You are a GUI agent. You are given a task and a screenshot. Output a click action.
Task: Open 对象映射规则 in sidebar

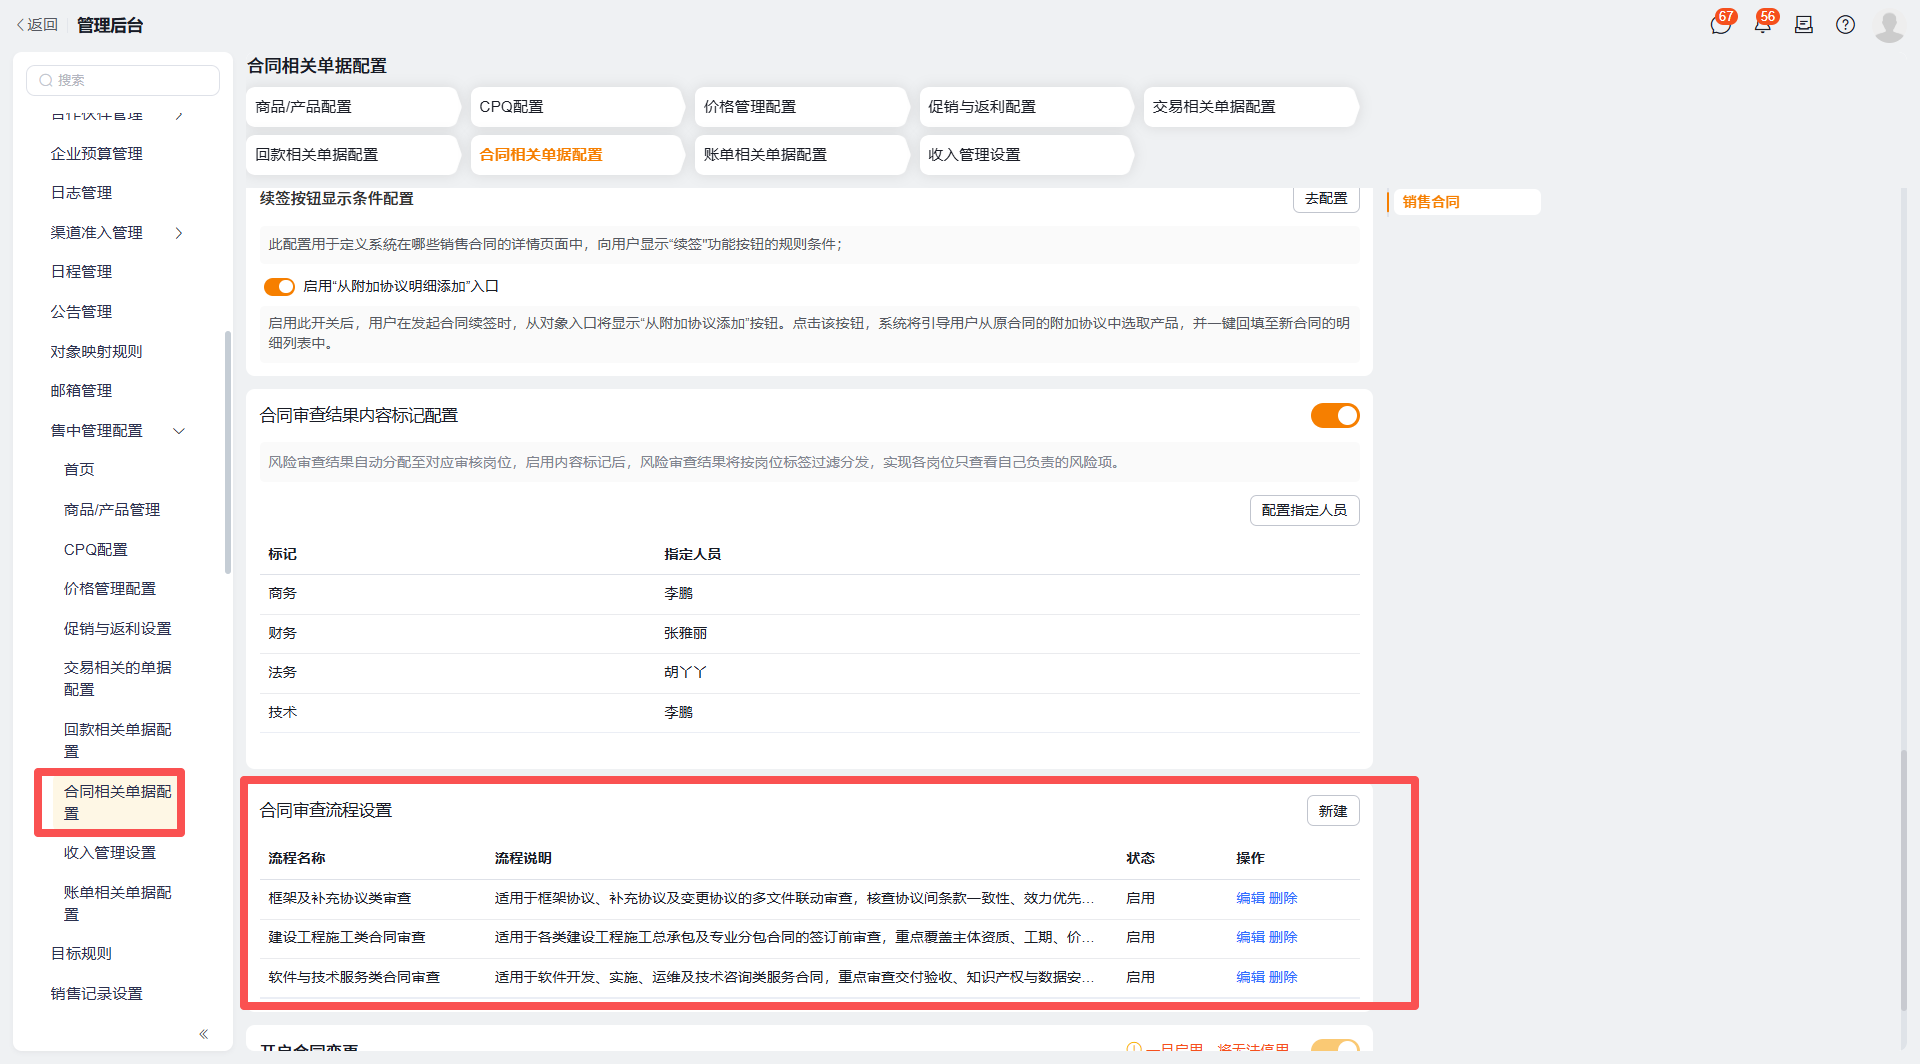pos(97,352)
